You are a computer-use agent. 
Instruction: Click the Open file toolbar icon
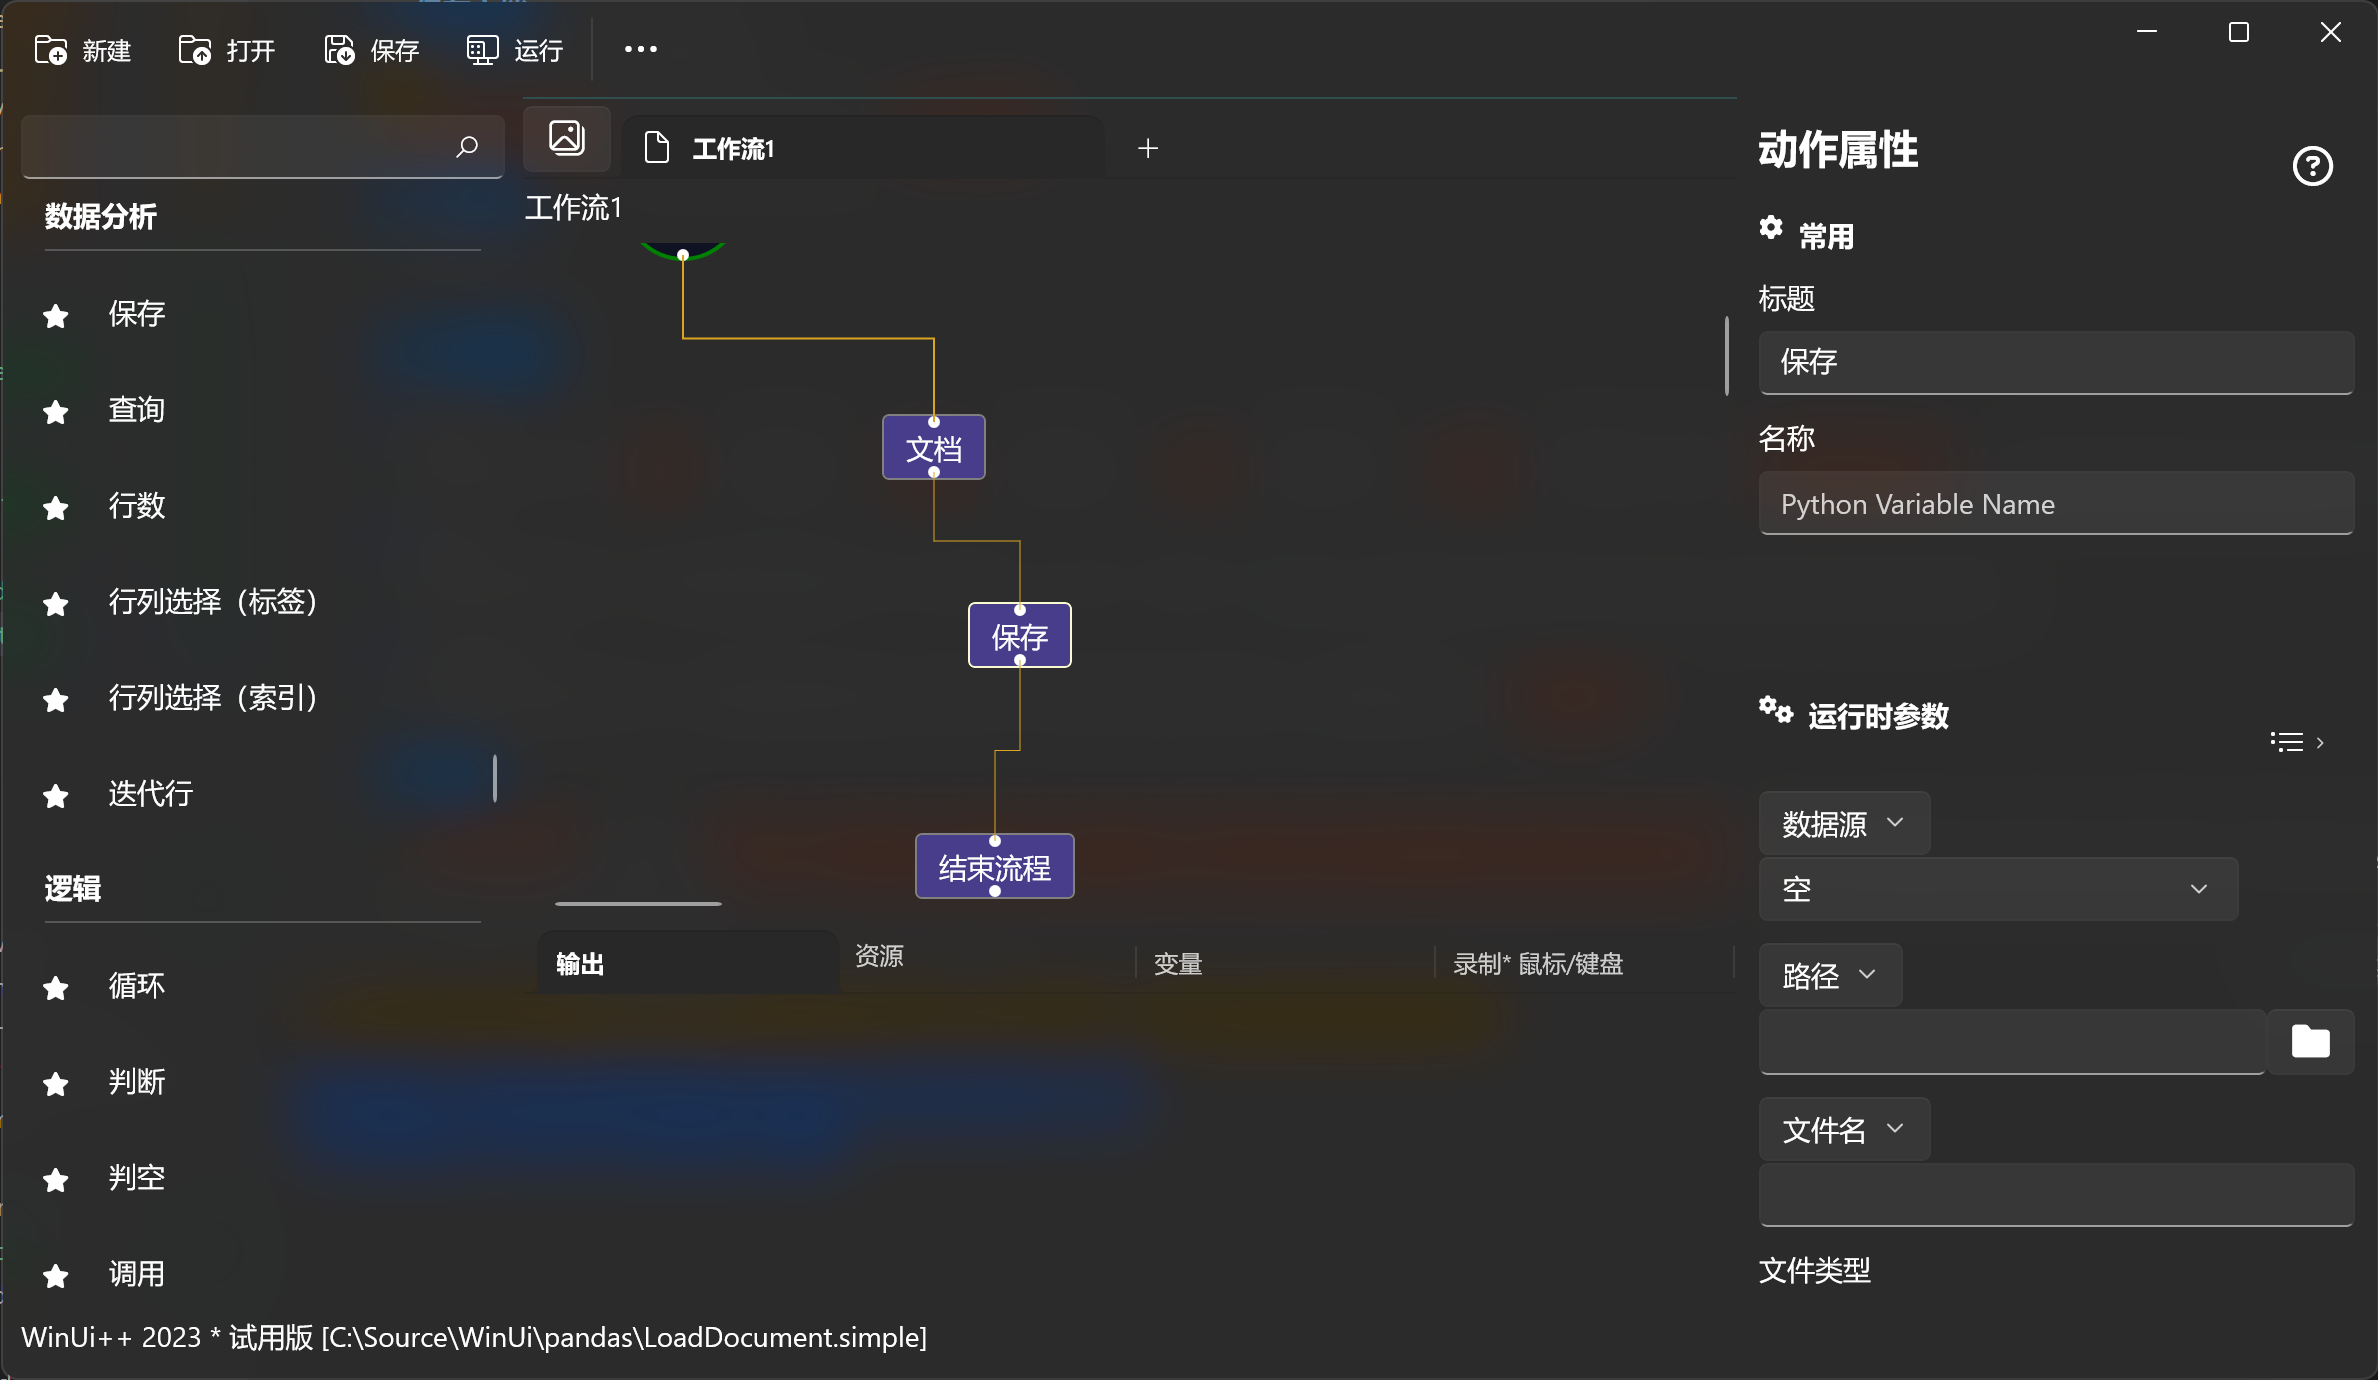coord(195,50)
